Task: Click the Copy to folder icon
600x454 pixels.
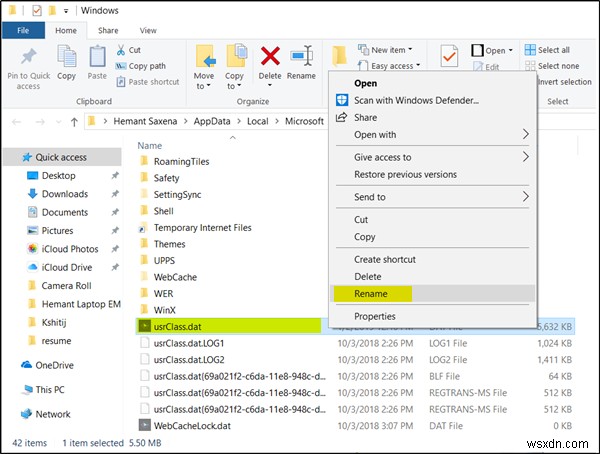Action: [236, 56]
